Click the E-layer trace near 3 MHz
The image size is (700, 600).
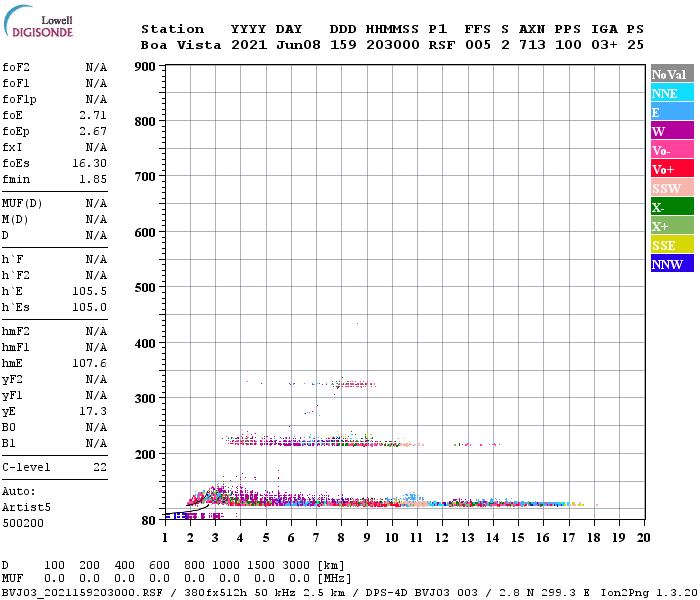pos(216,496)
